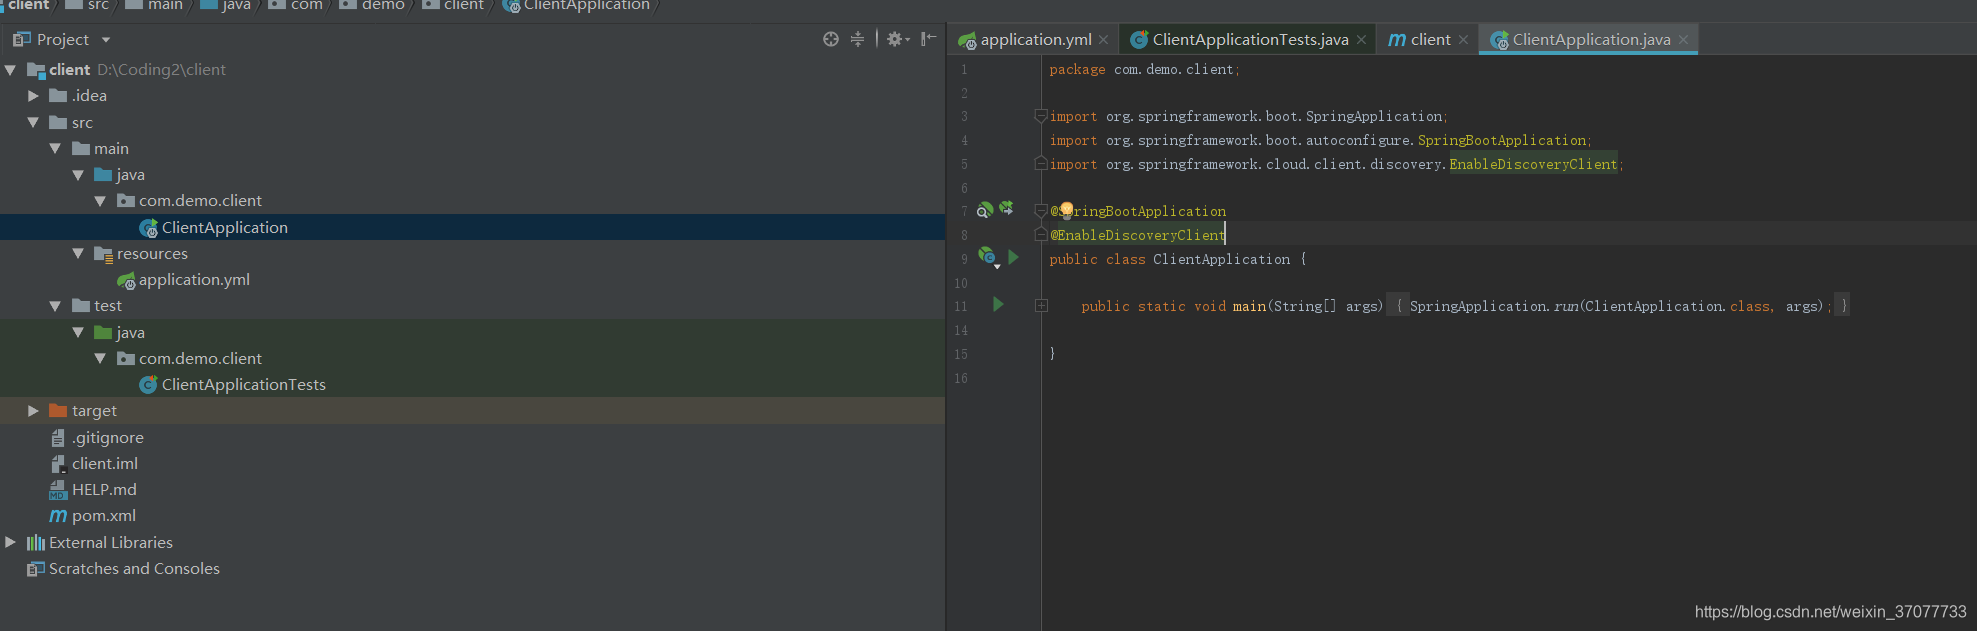Click 'ClientApplication' in the navigation breadcrumb
This screenshot has width=1977, height=631.
(586, 5)
